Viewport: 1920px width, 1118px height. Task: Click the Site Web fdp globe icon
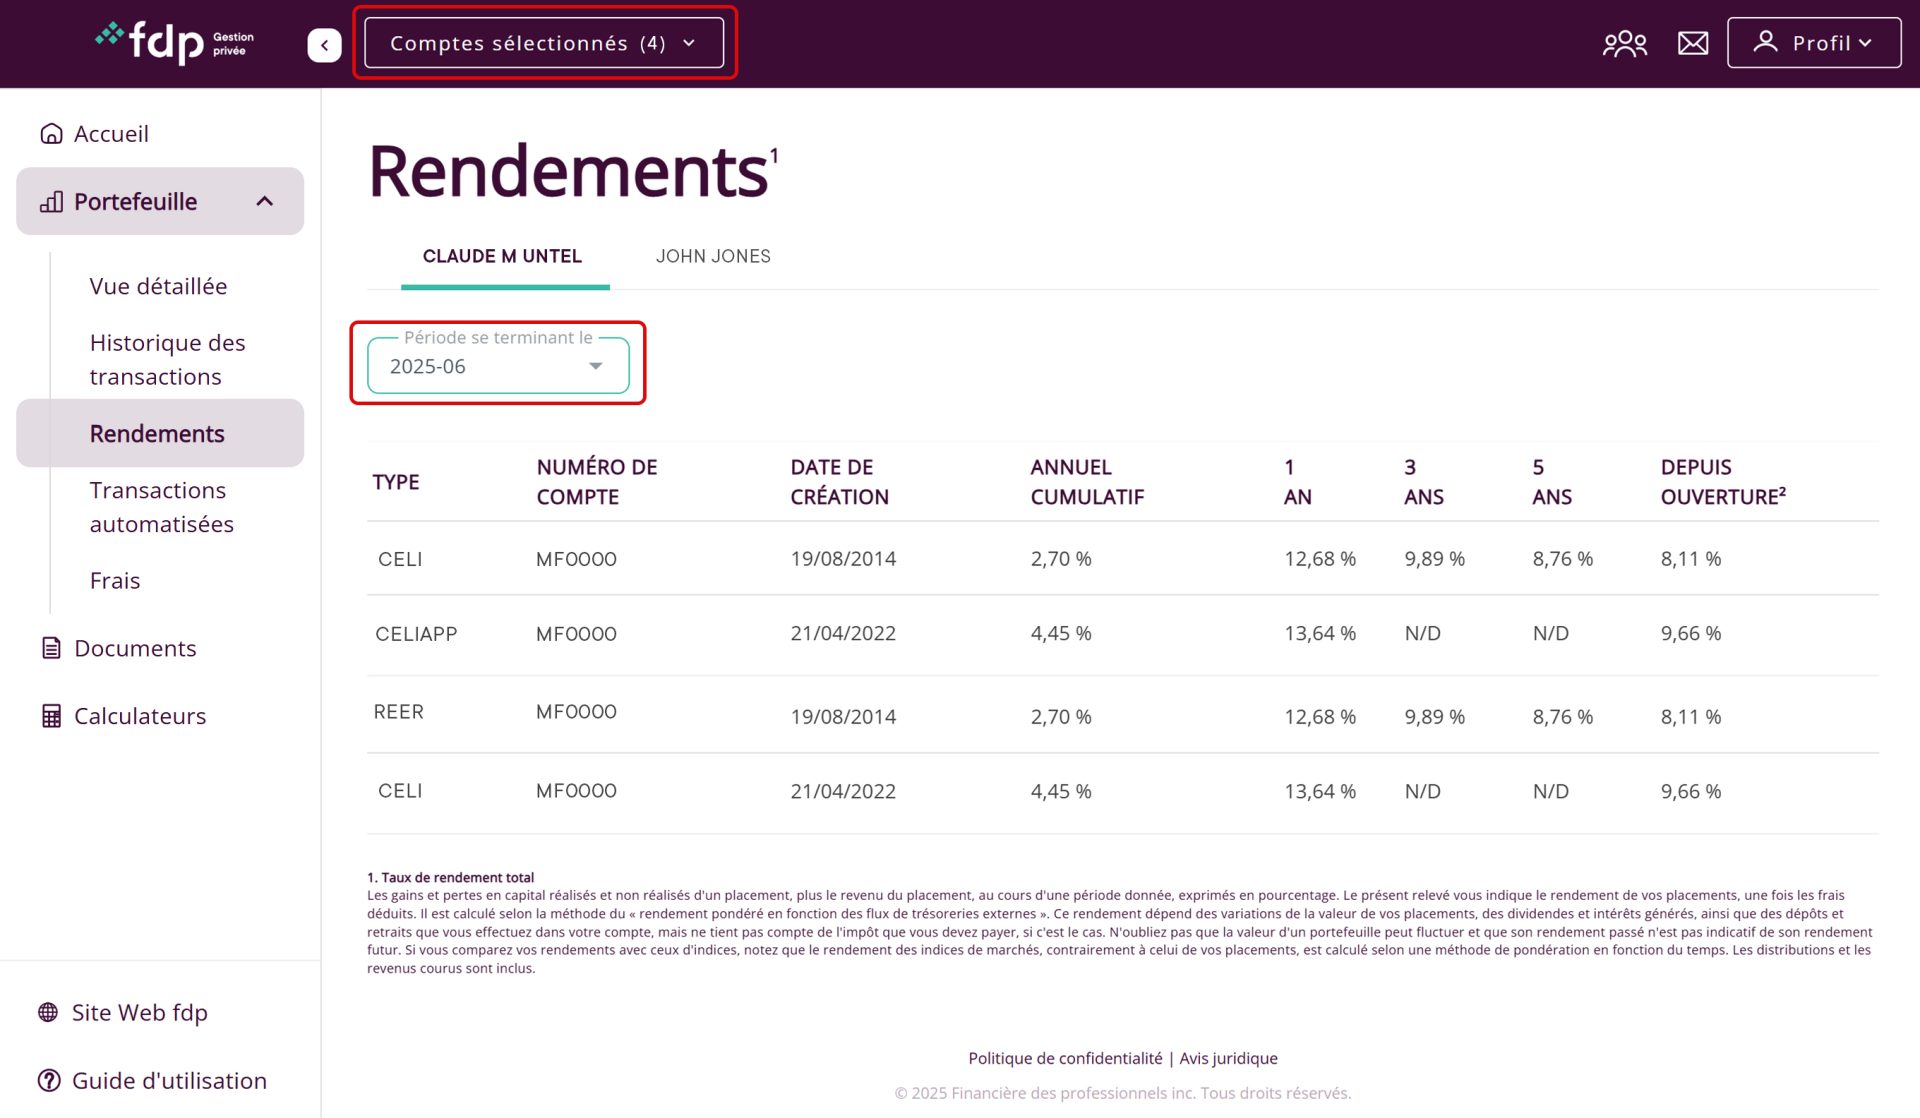[48, 1012]
